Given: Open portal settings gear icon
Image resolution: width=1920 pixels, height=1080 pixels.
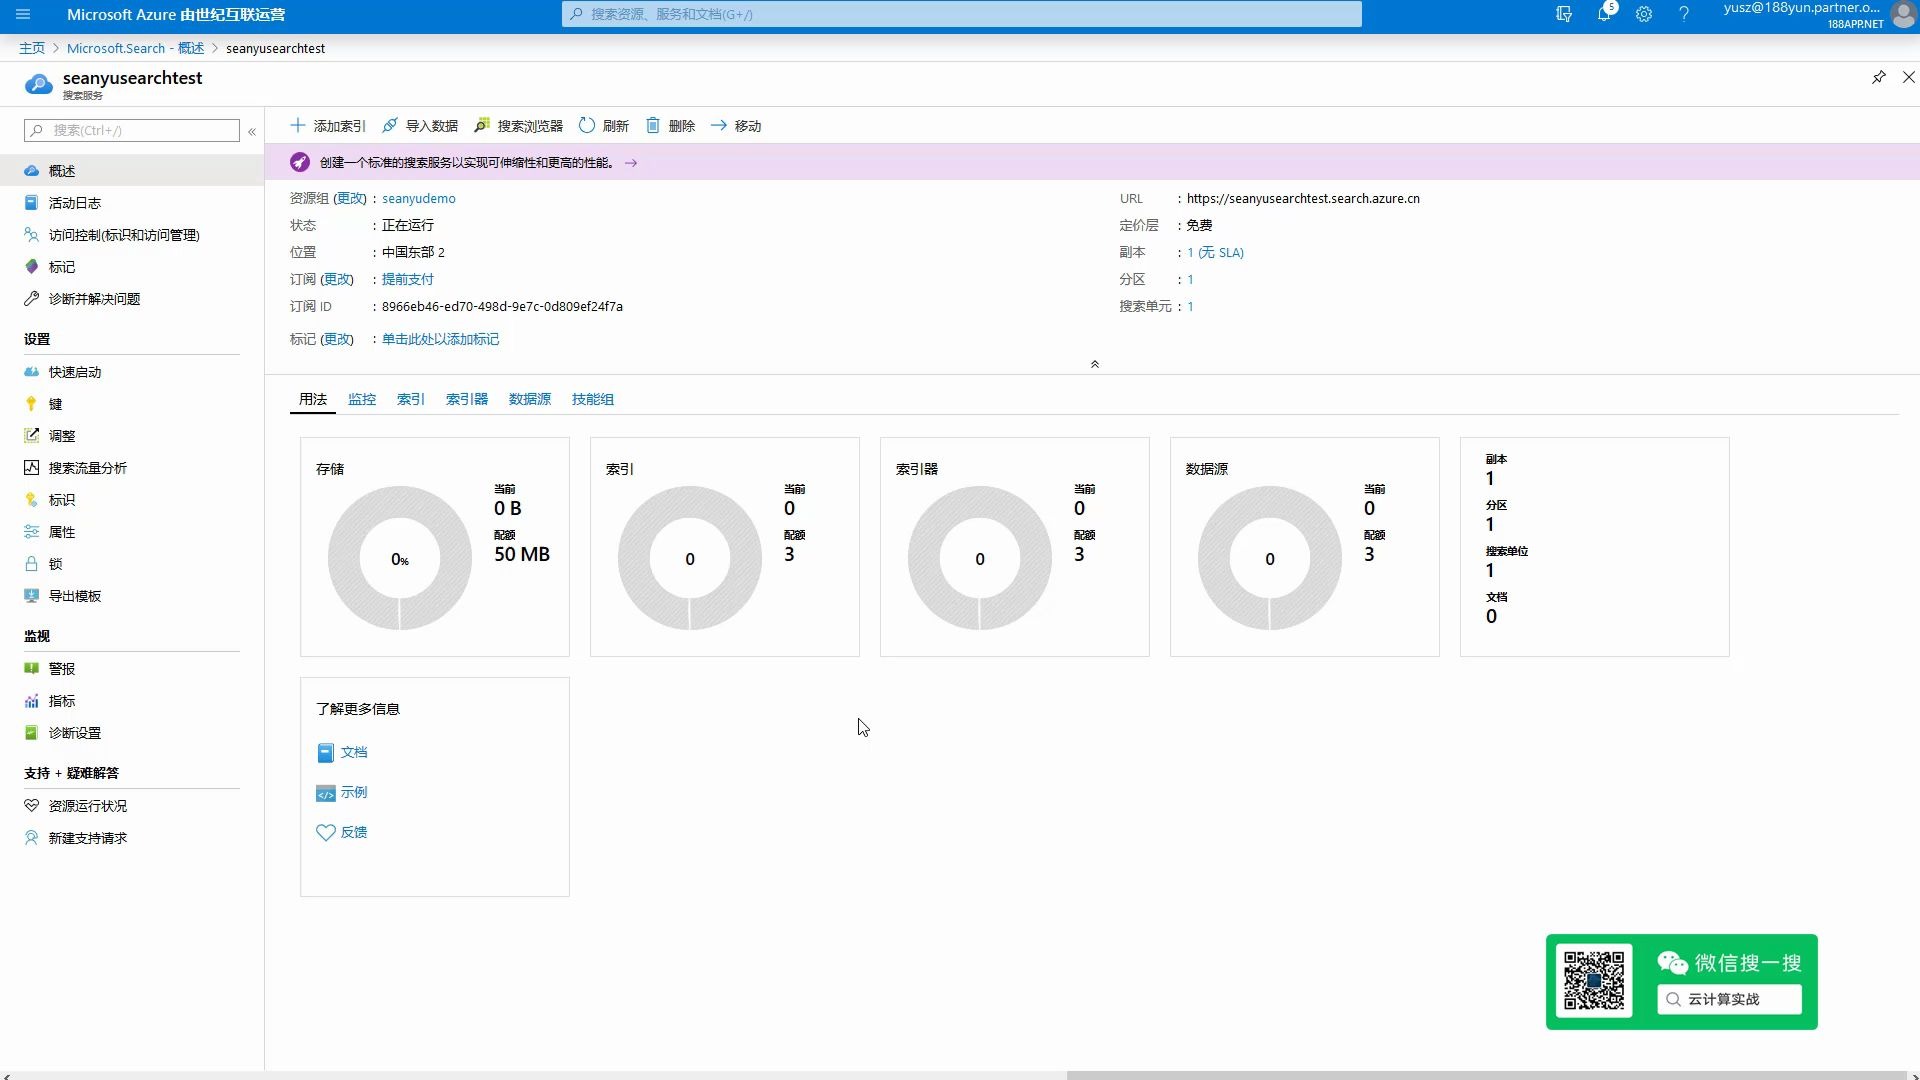Looking at the screenshot, I should (1644, 14).
